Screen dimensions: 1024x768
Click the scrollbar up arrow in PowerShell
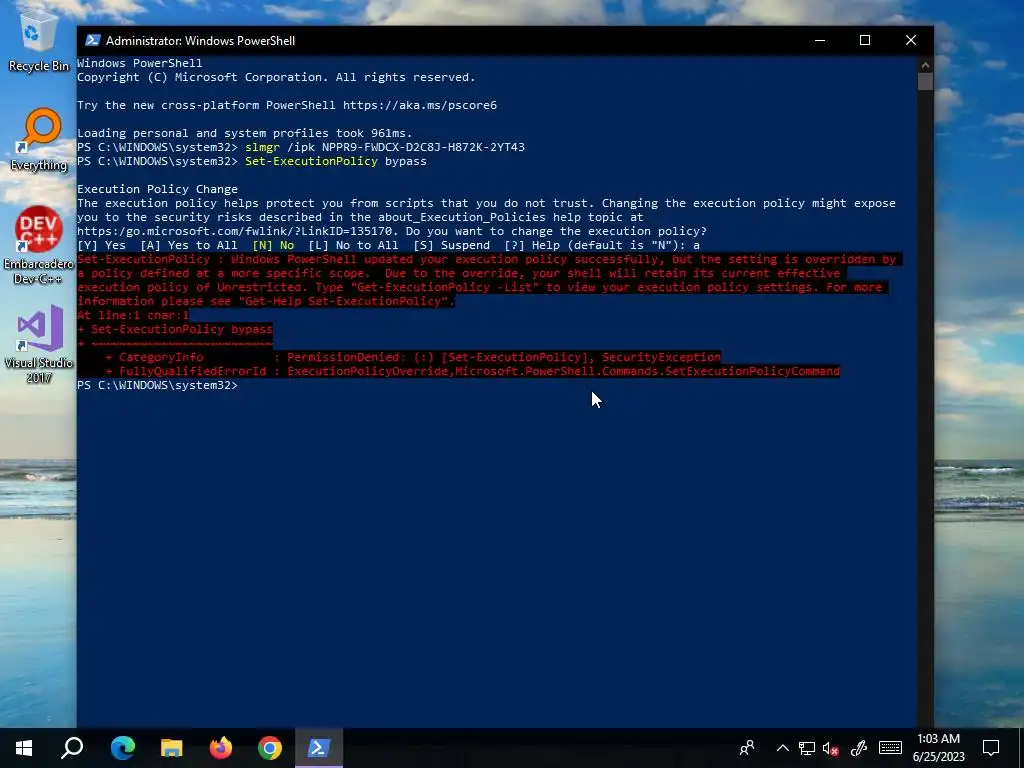(x=925, y=65)
